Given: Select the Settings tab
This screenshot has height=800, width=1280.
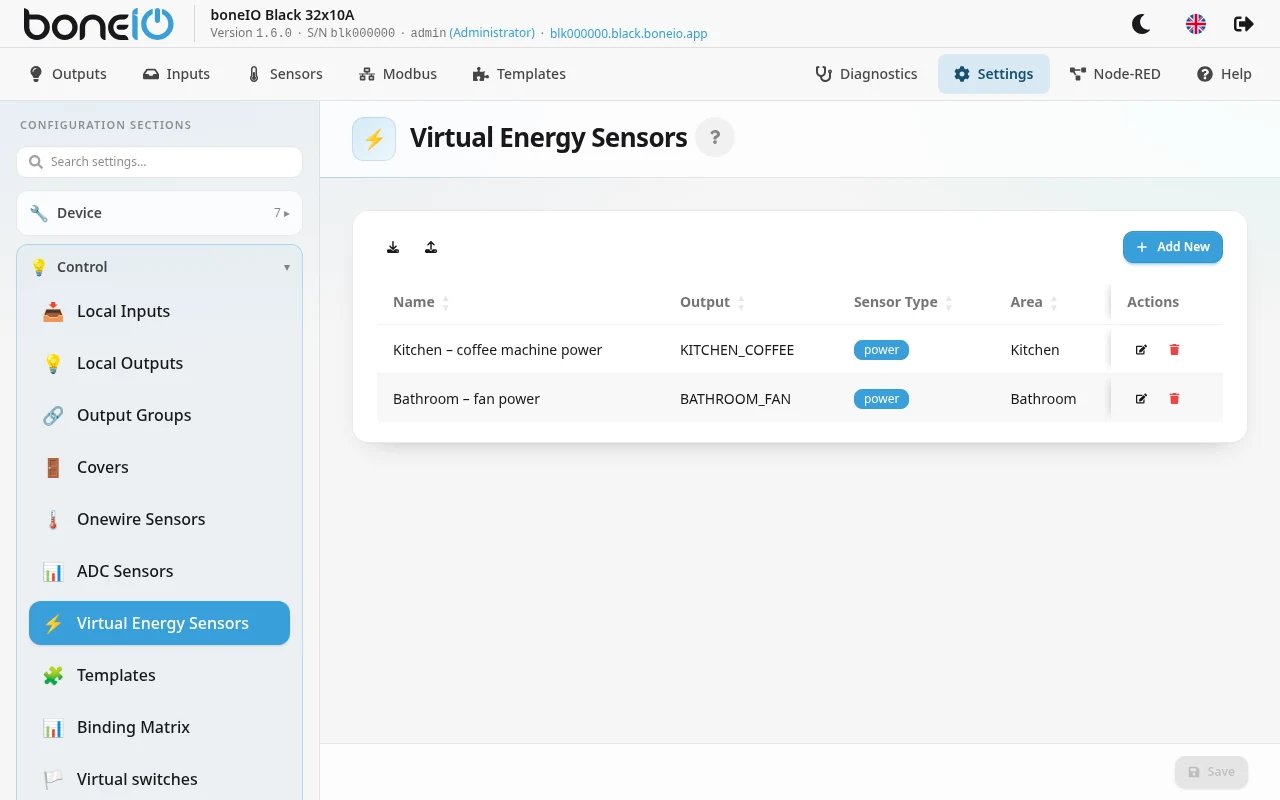Looking at the screenshot, I should [x=994, y=74].
